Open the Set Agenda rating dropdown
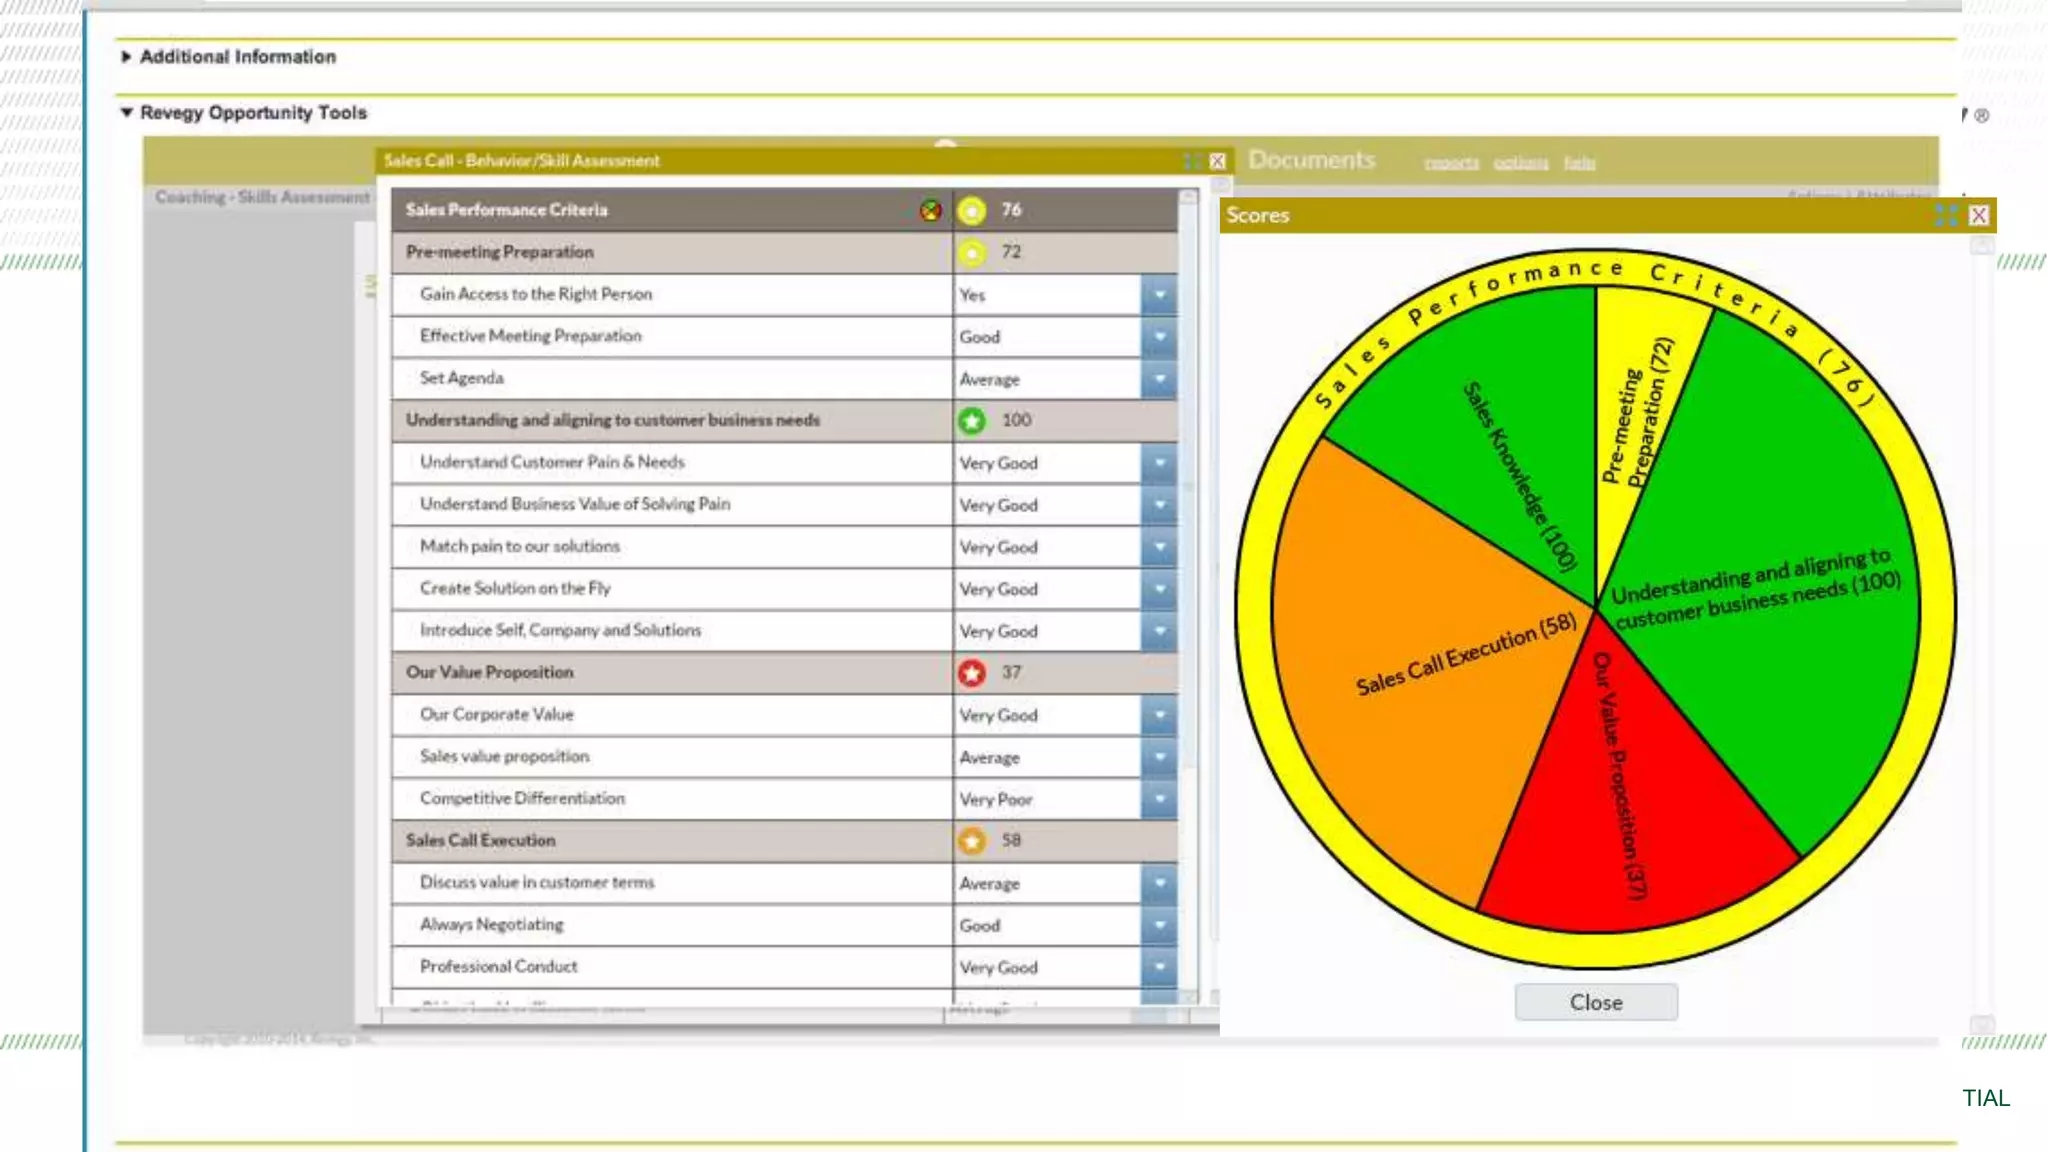This screenshot has height=1152, width=2048. click(1159, 379)
